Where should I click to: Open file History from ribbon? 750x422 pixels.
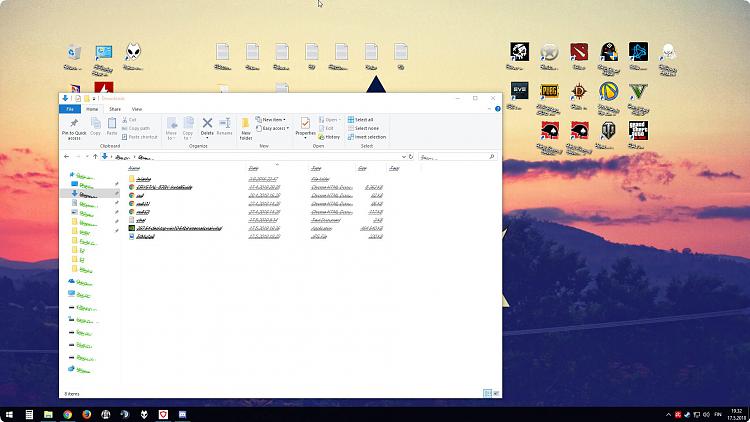pyautogui.click(x=329, y=137)
